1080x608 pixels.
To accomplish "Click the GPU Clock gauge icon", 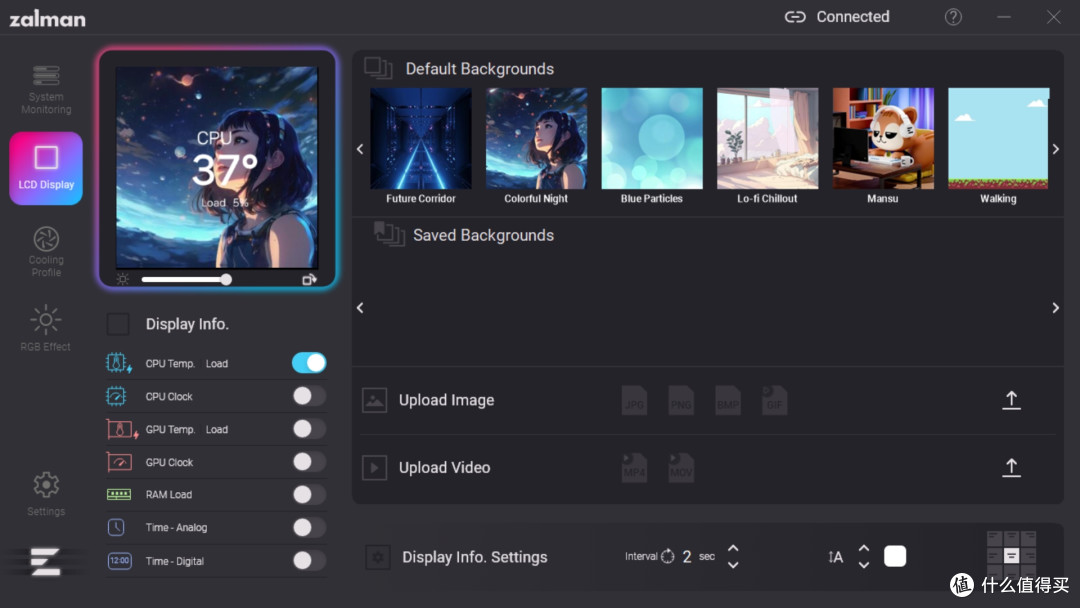I will (118, 462).
